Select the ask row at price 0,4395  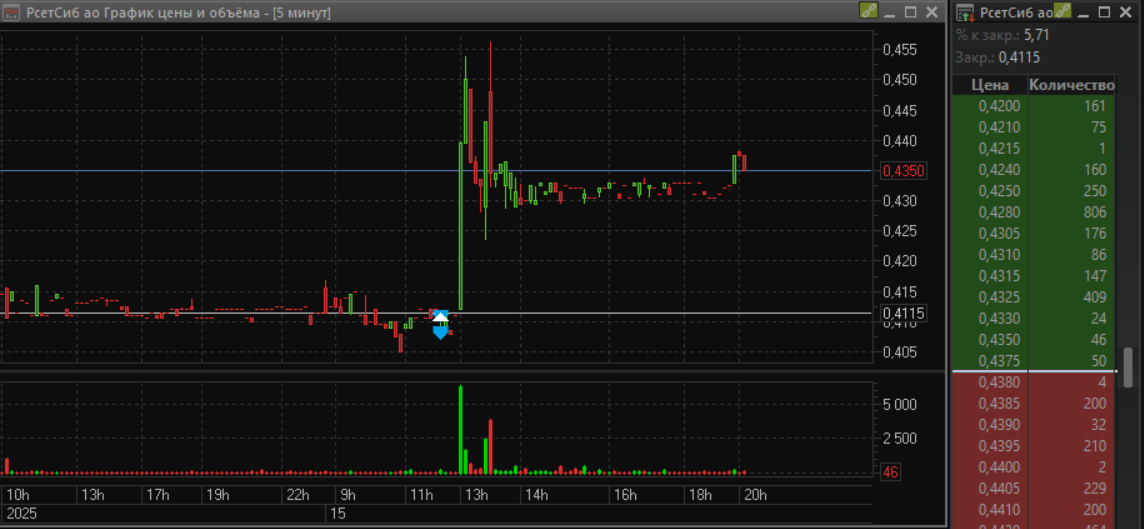tap(1034, 445)
